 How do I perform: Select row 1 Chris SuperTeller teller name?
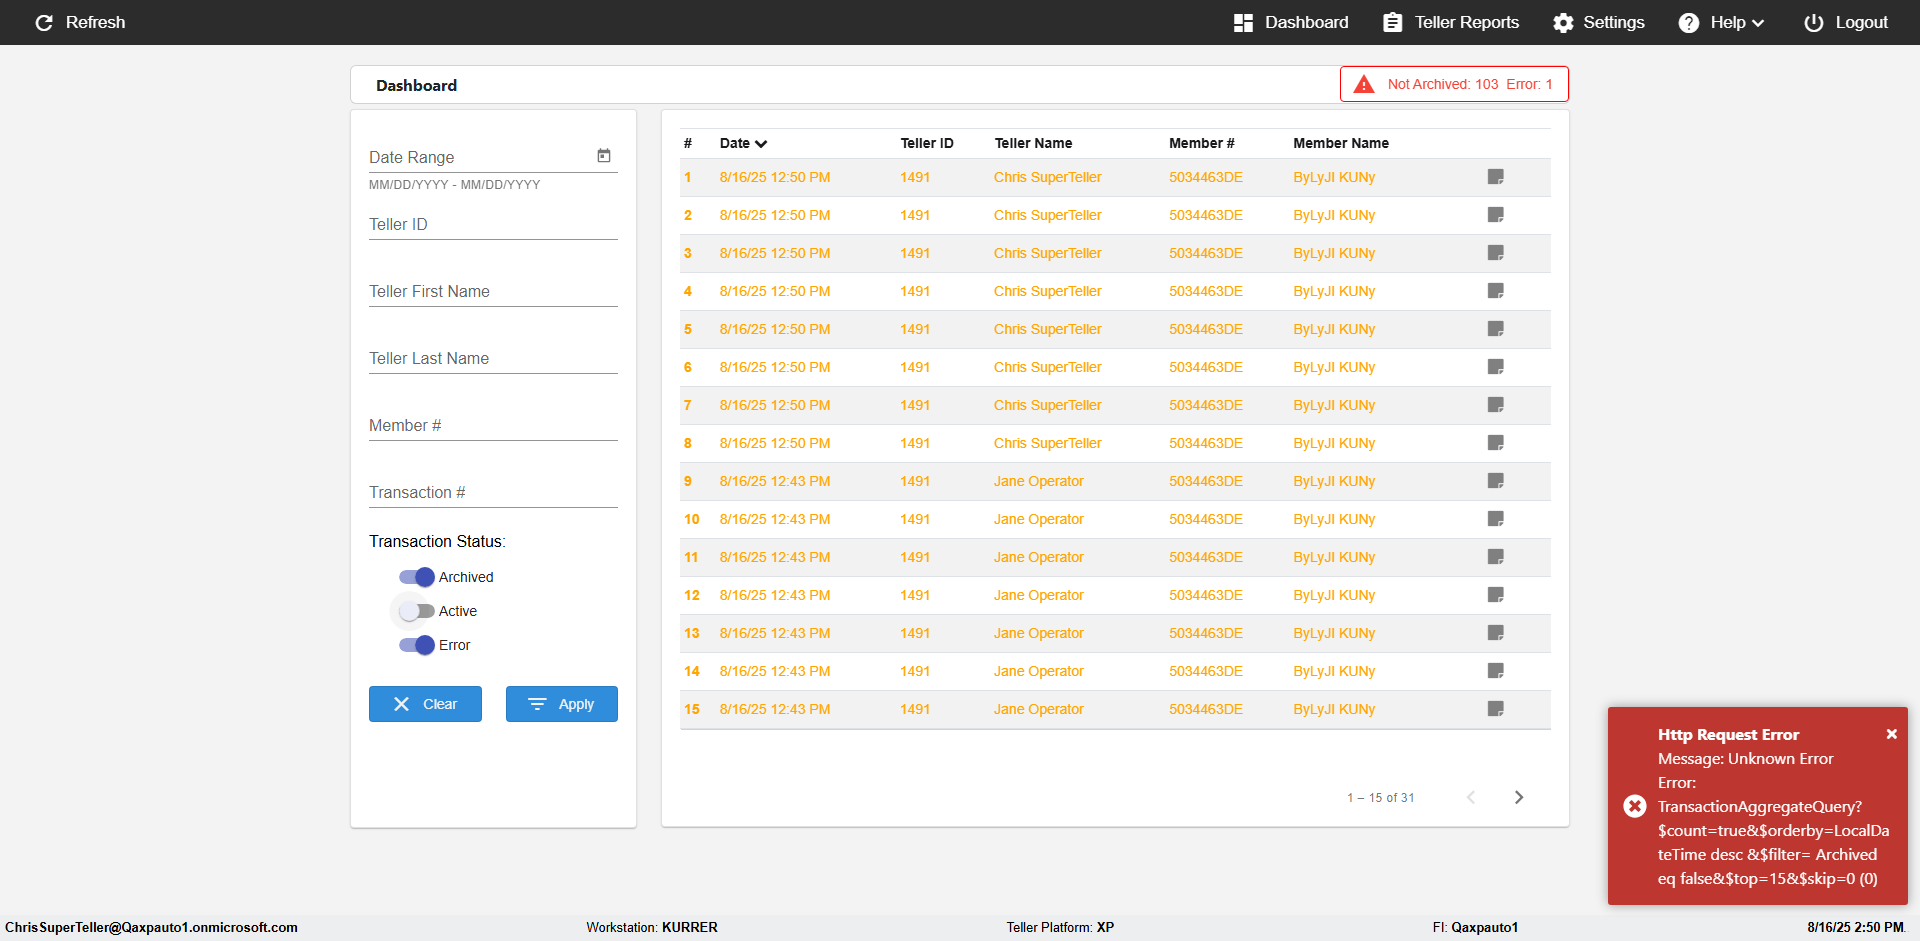tap(1048, 177)
